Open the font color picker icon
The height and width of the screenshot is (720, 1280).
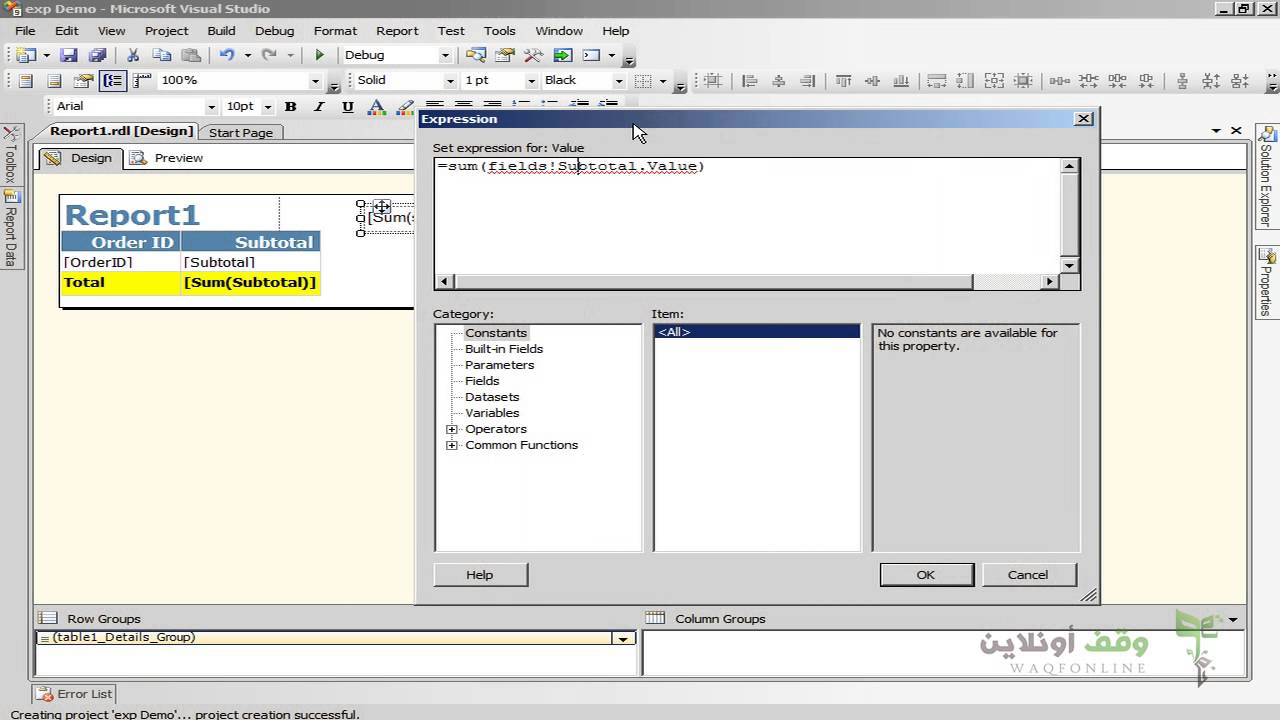(377, 106)
